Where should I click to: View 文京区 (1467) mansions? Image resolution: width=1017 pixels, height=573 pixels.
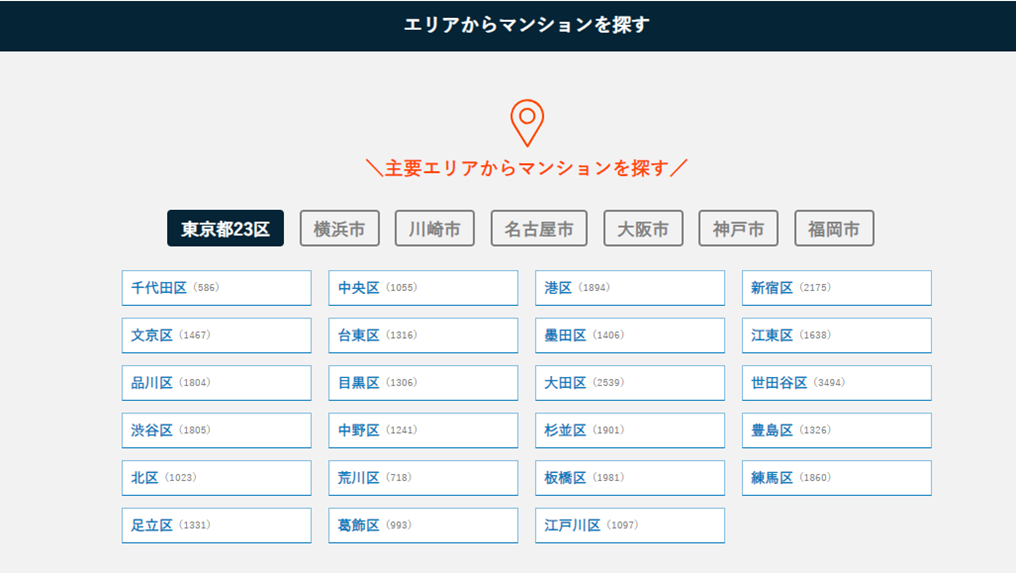coord(217,335)
